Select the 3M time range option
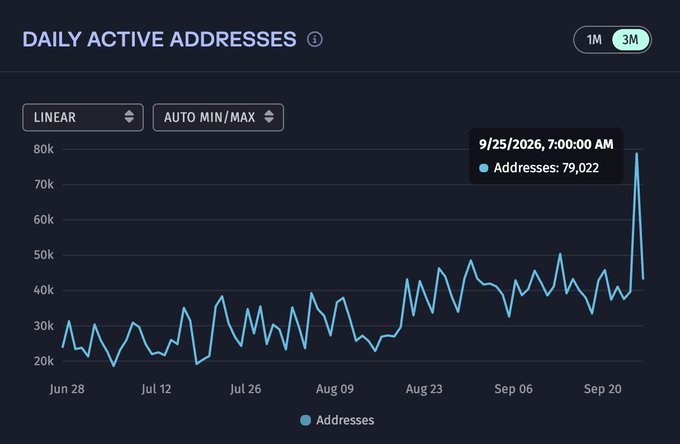 (630, 40)
